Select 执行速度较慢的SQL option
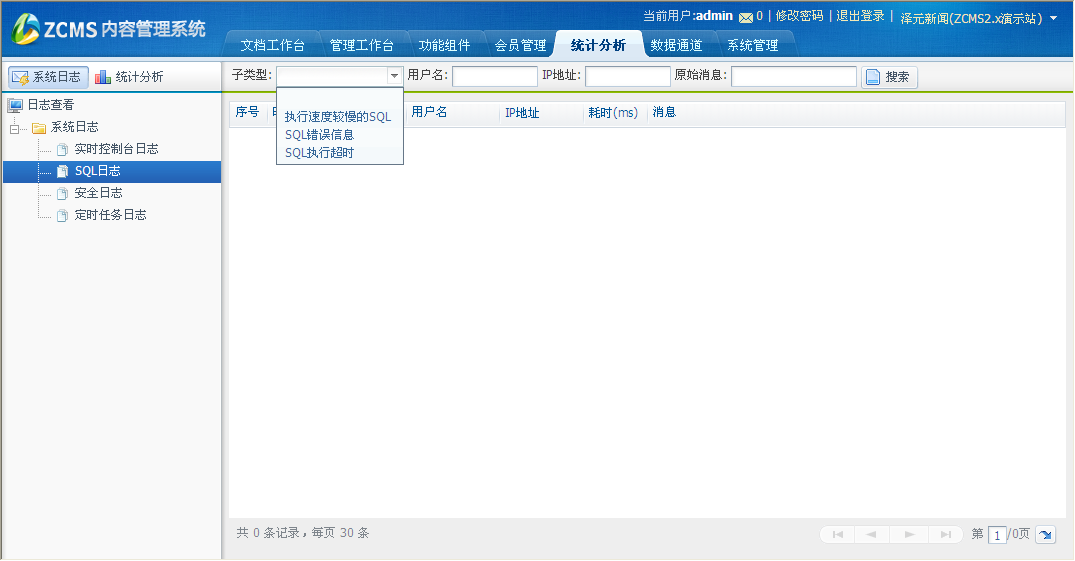 pyautogui.click(x=338, y=117)
